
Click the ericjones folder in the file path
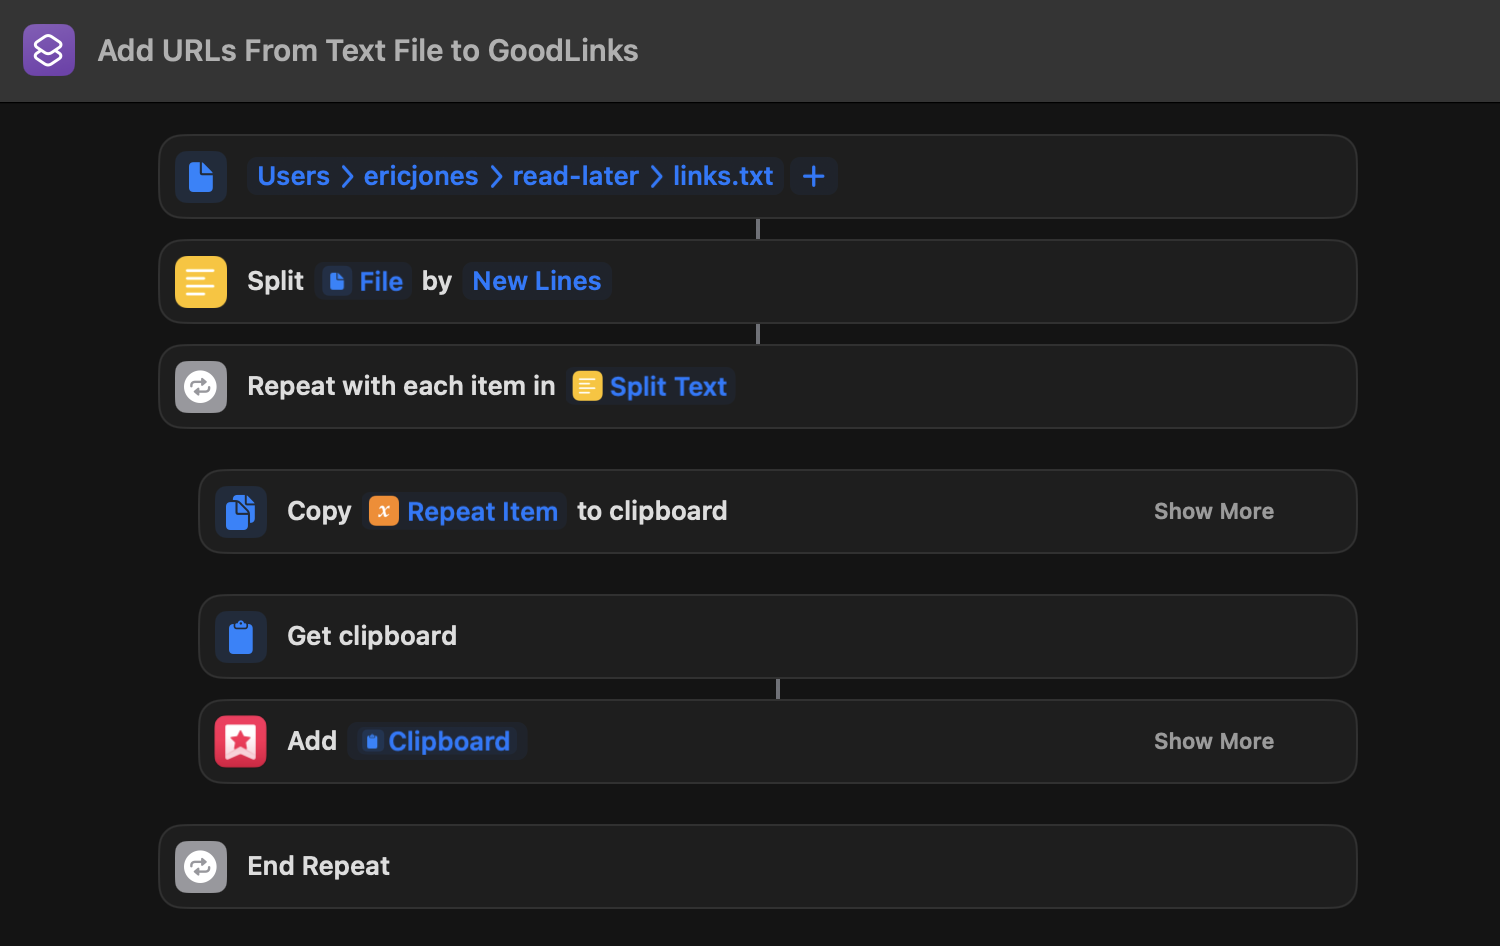[420, 176]
